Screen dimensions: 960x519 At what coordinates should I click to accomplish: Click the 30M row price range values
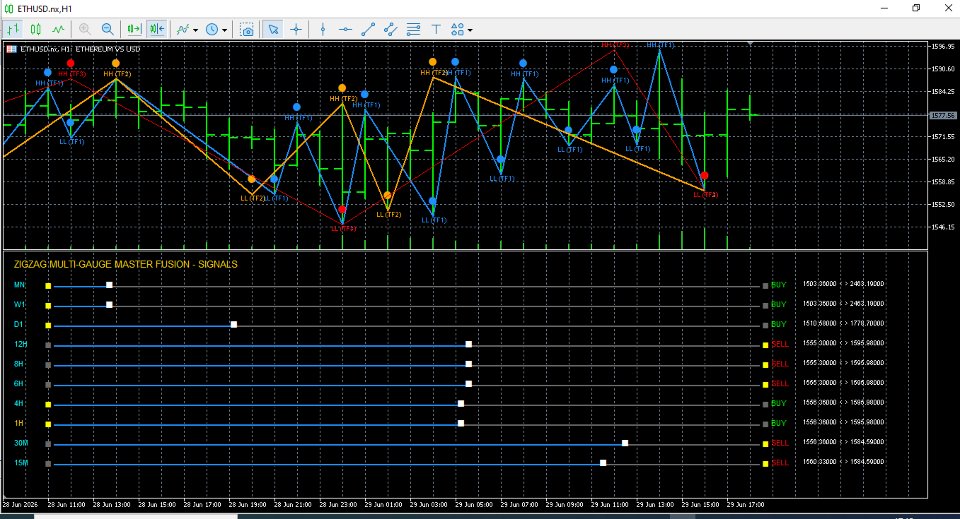(x=843, y=442)
